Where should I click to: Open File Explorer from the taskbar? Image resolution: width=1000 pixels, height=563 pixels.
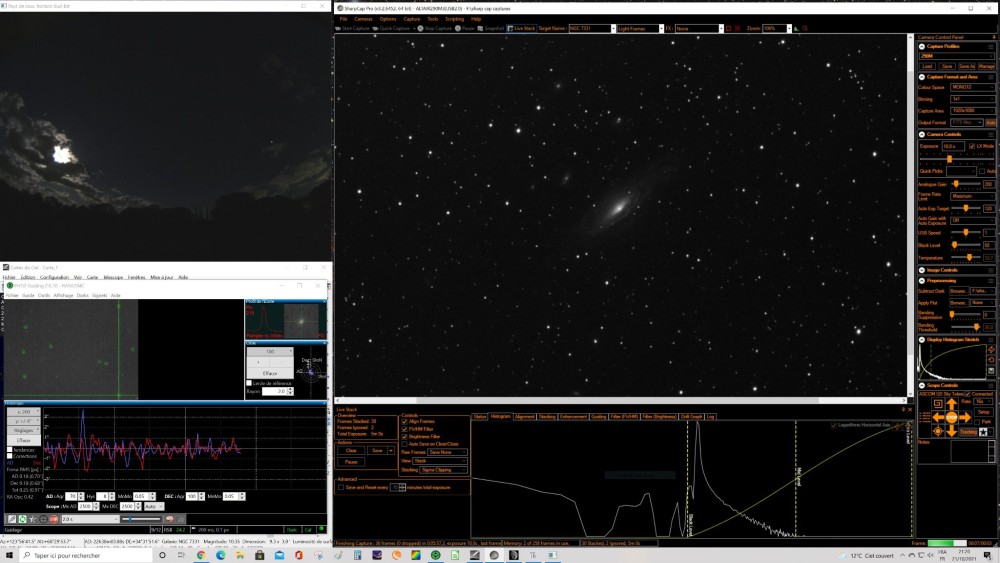point(240,556)
